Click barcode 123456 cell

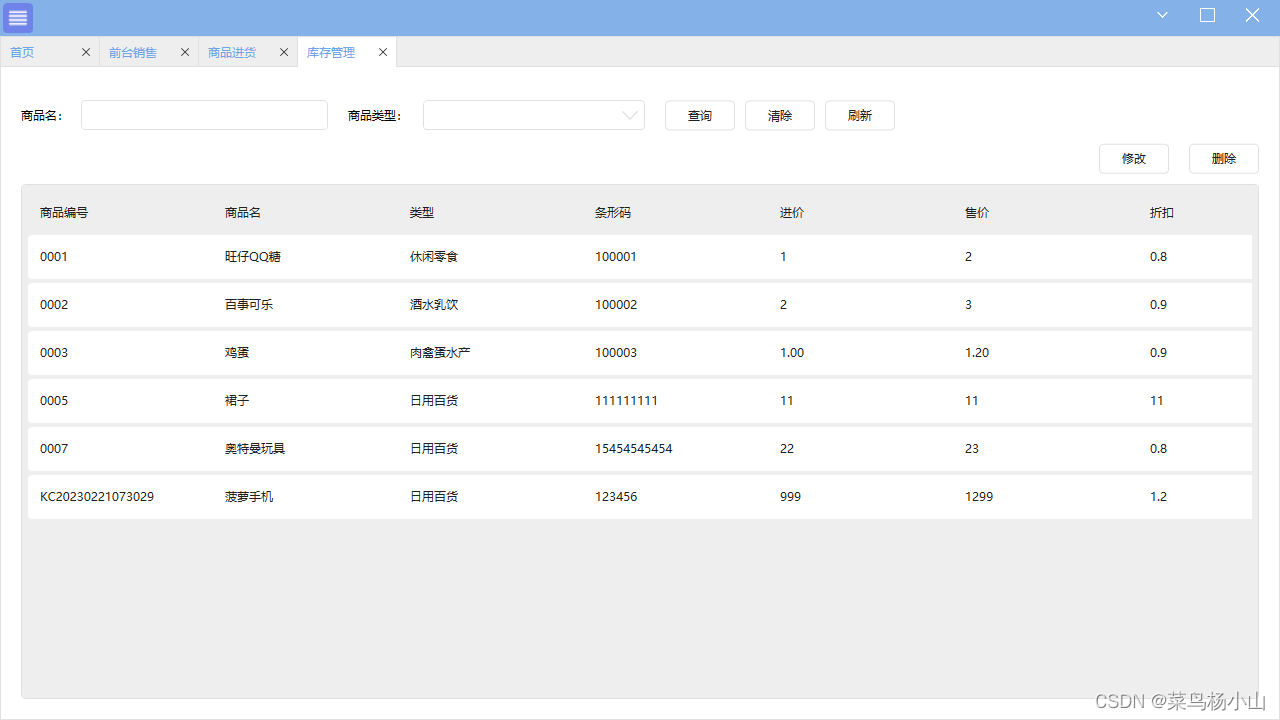616,497
